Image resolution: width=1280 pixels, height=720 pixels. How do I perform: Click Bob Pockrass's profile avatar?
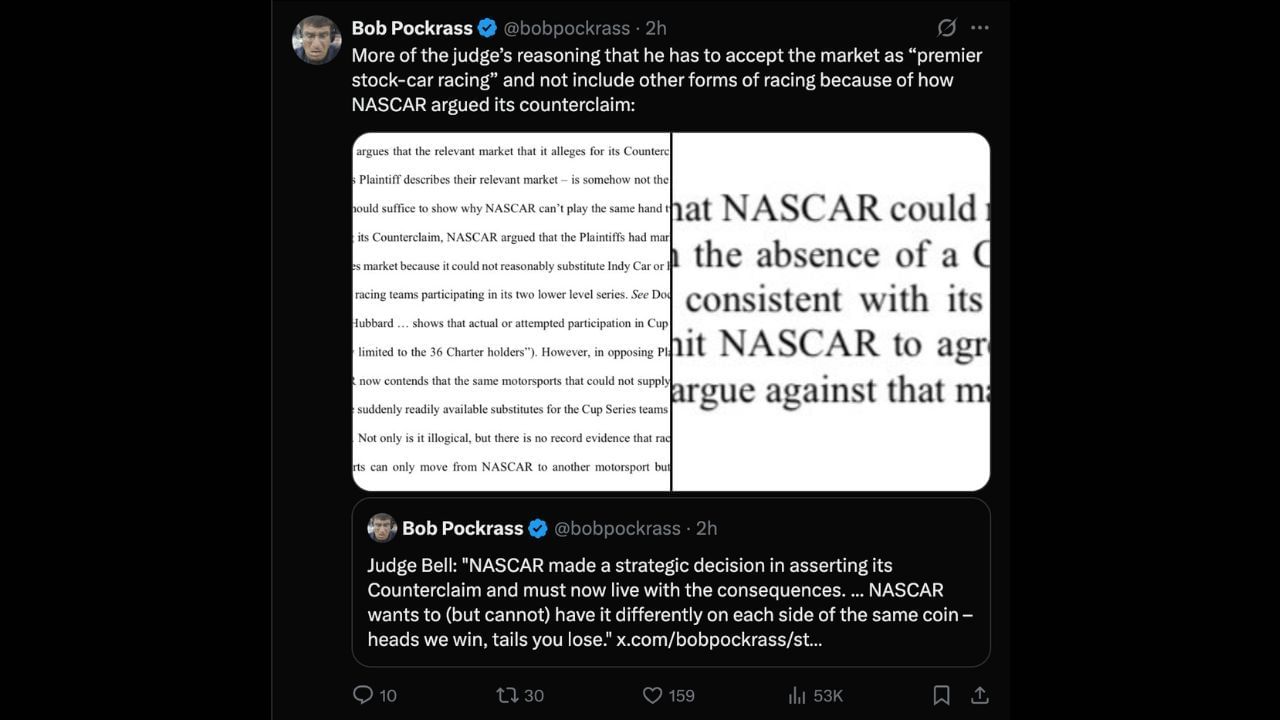[x=317, y=28]
